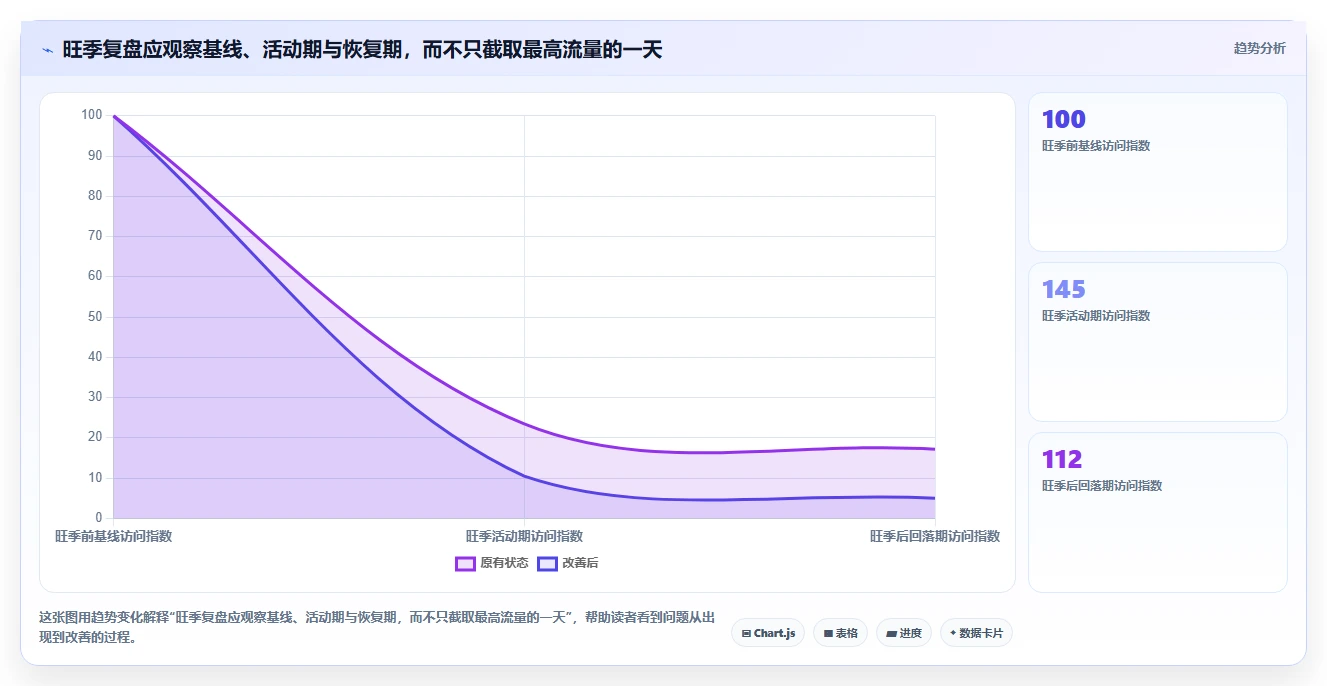Open the 旺季前基线访问指数 card showing 100
This screenshot has height=686, width=1327.
tap(1158, 172)
